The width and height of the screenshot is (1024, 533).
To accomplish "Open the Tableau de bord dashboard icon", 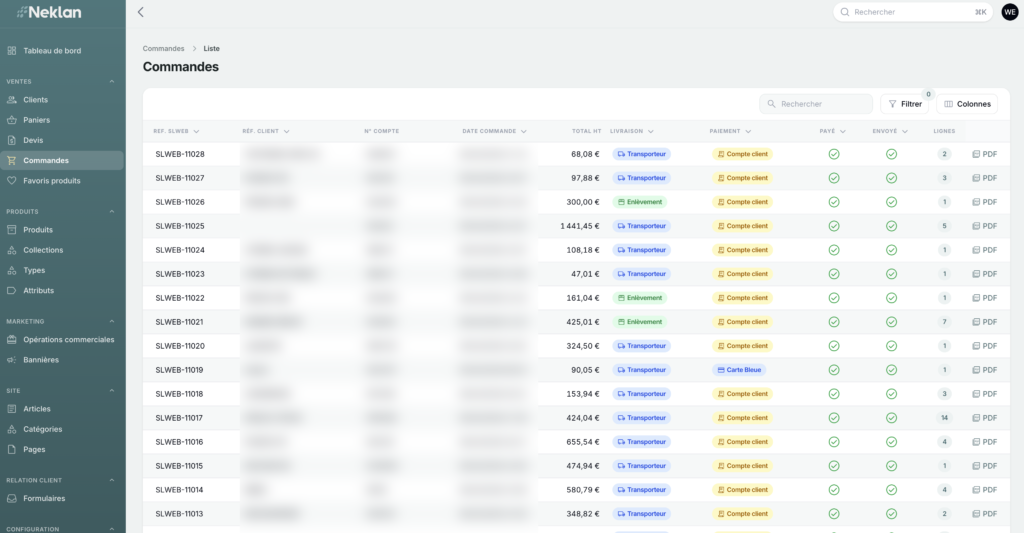I will coord(12,50).
